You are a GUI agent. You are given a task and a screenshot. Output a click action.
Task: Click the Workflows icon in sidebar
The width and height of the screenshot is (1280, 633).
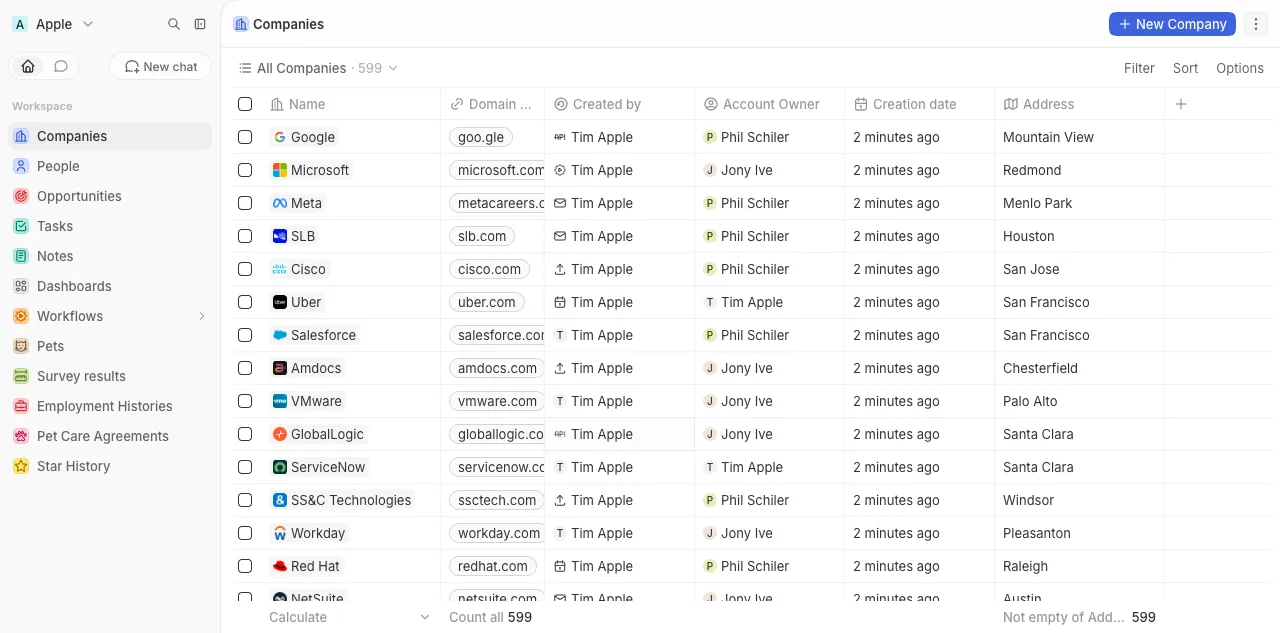coord(21,316)
